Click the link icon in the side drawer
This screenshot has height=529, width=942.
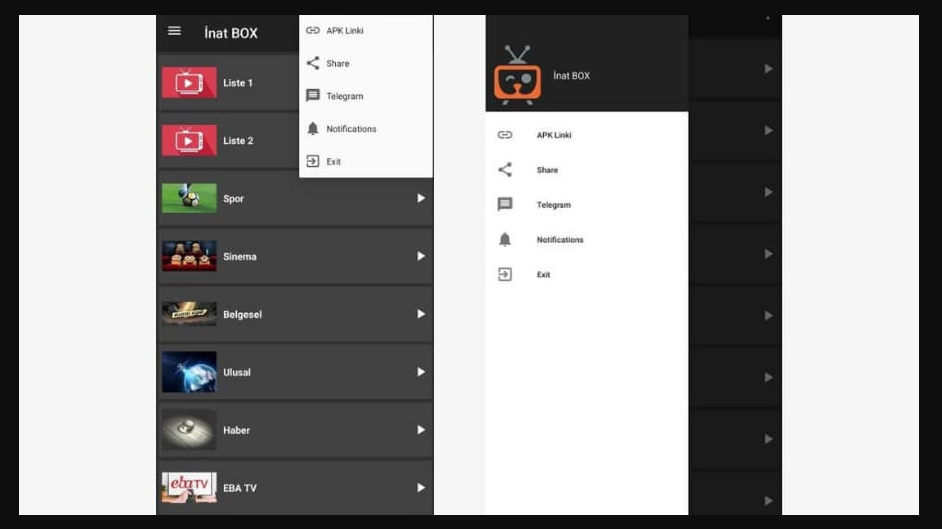pos(505,135)
